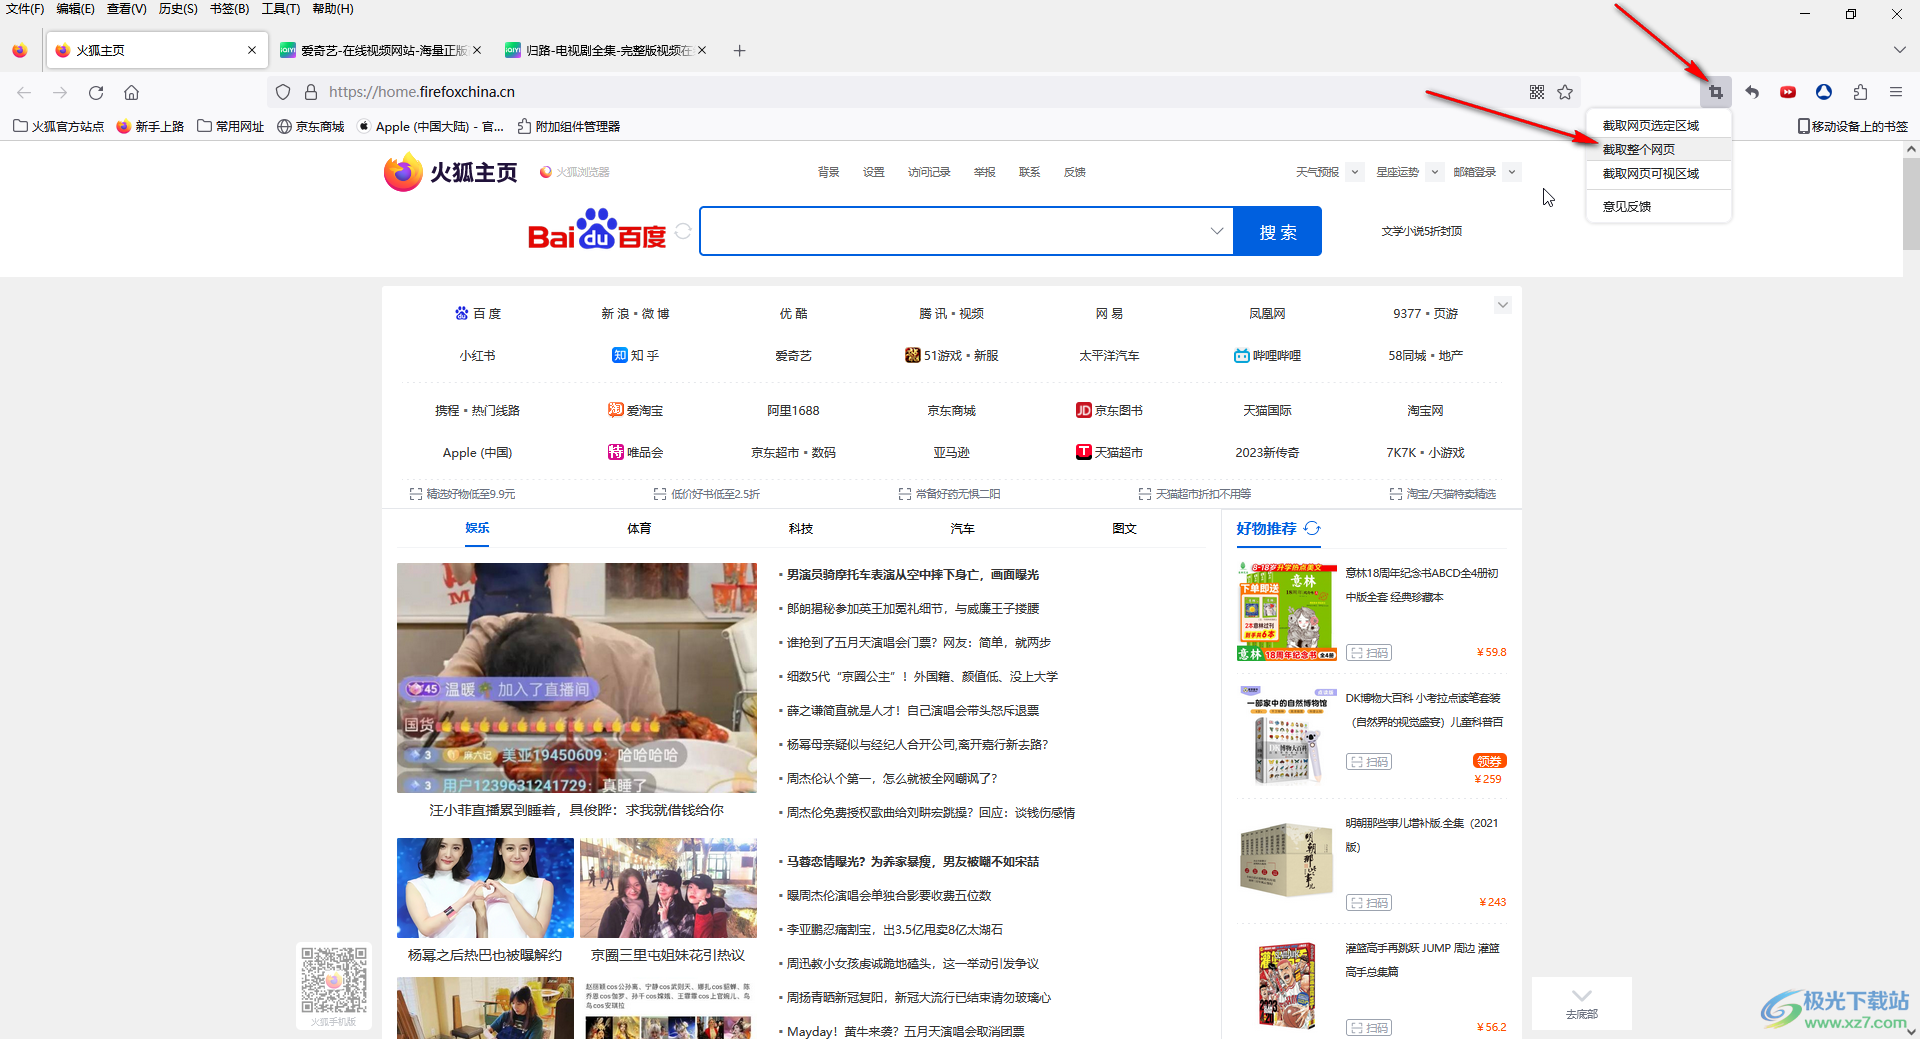
Task: Click the 扫码 button for 意林 book
Action: pyautogui.click(x=1369, y=652)
